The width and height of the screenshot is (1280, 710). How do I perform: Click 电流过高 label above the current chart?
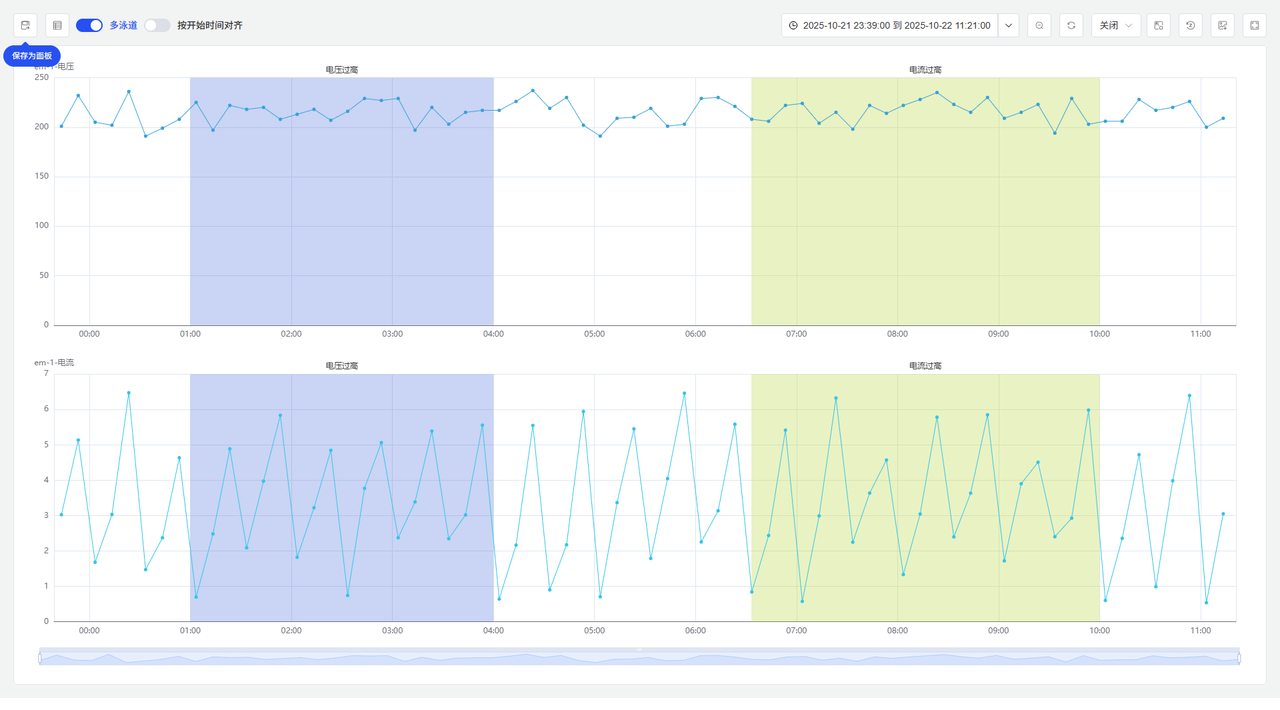[x=925, y=366]
